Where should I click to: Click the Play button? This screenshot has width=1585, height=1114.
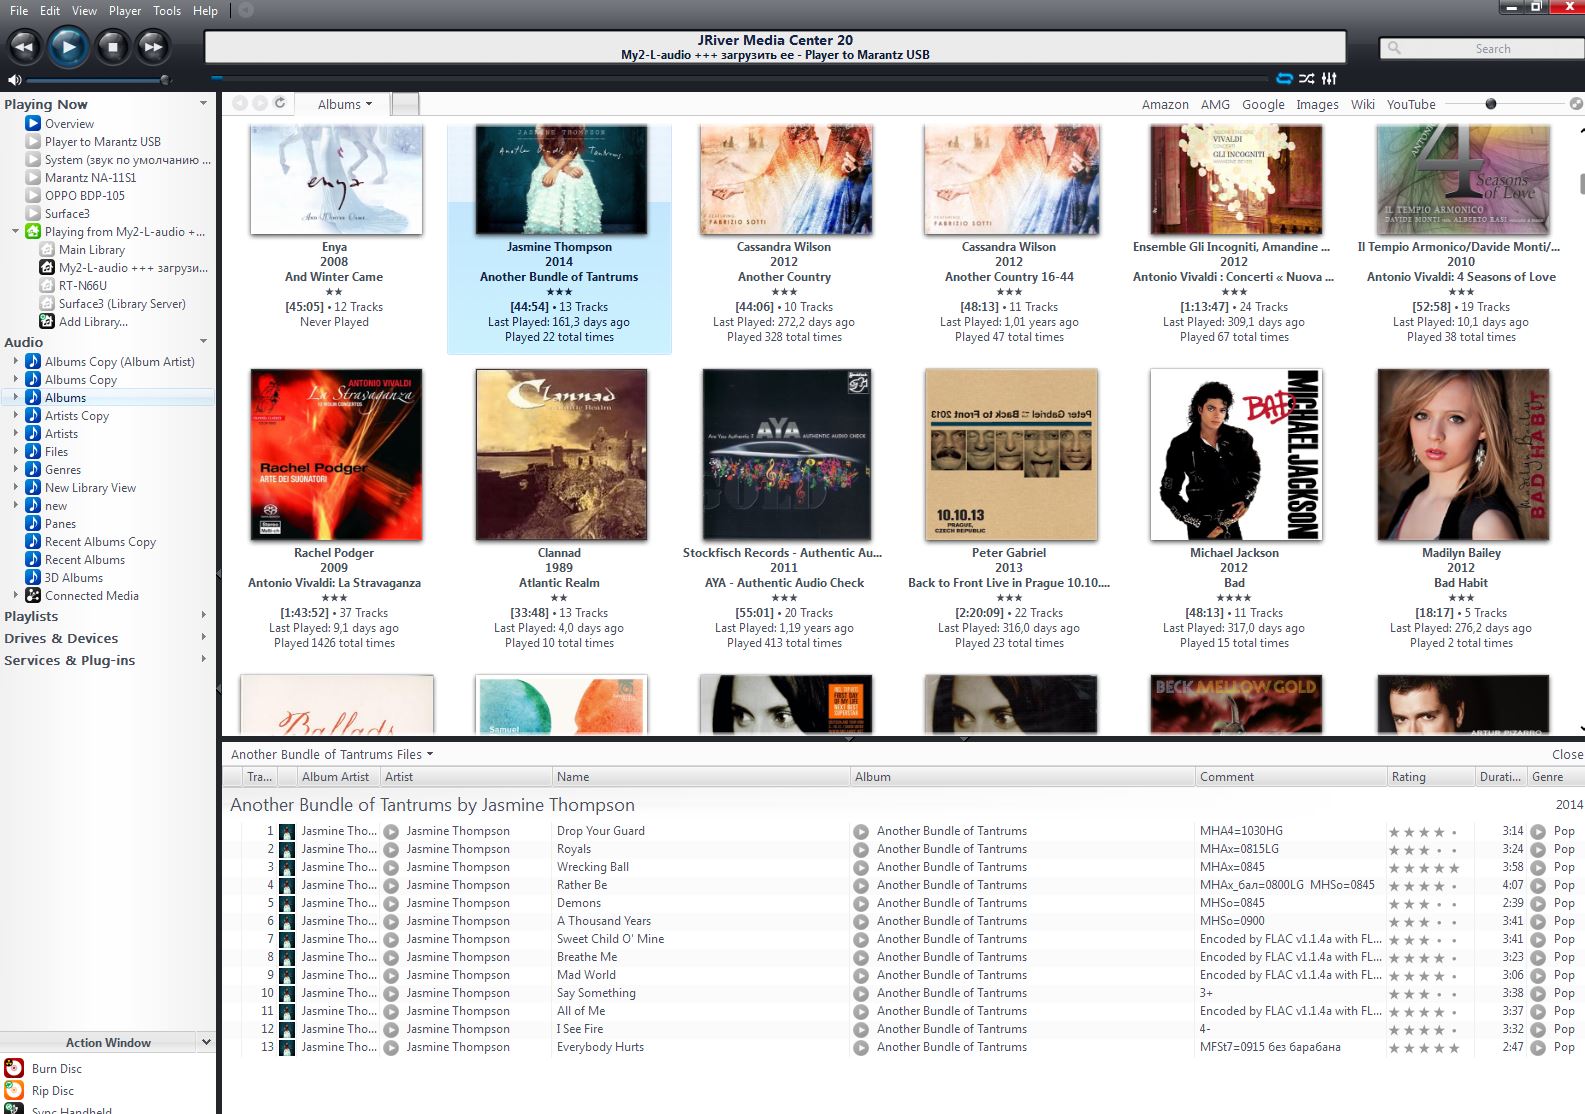click(x=68, y=47)
